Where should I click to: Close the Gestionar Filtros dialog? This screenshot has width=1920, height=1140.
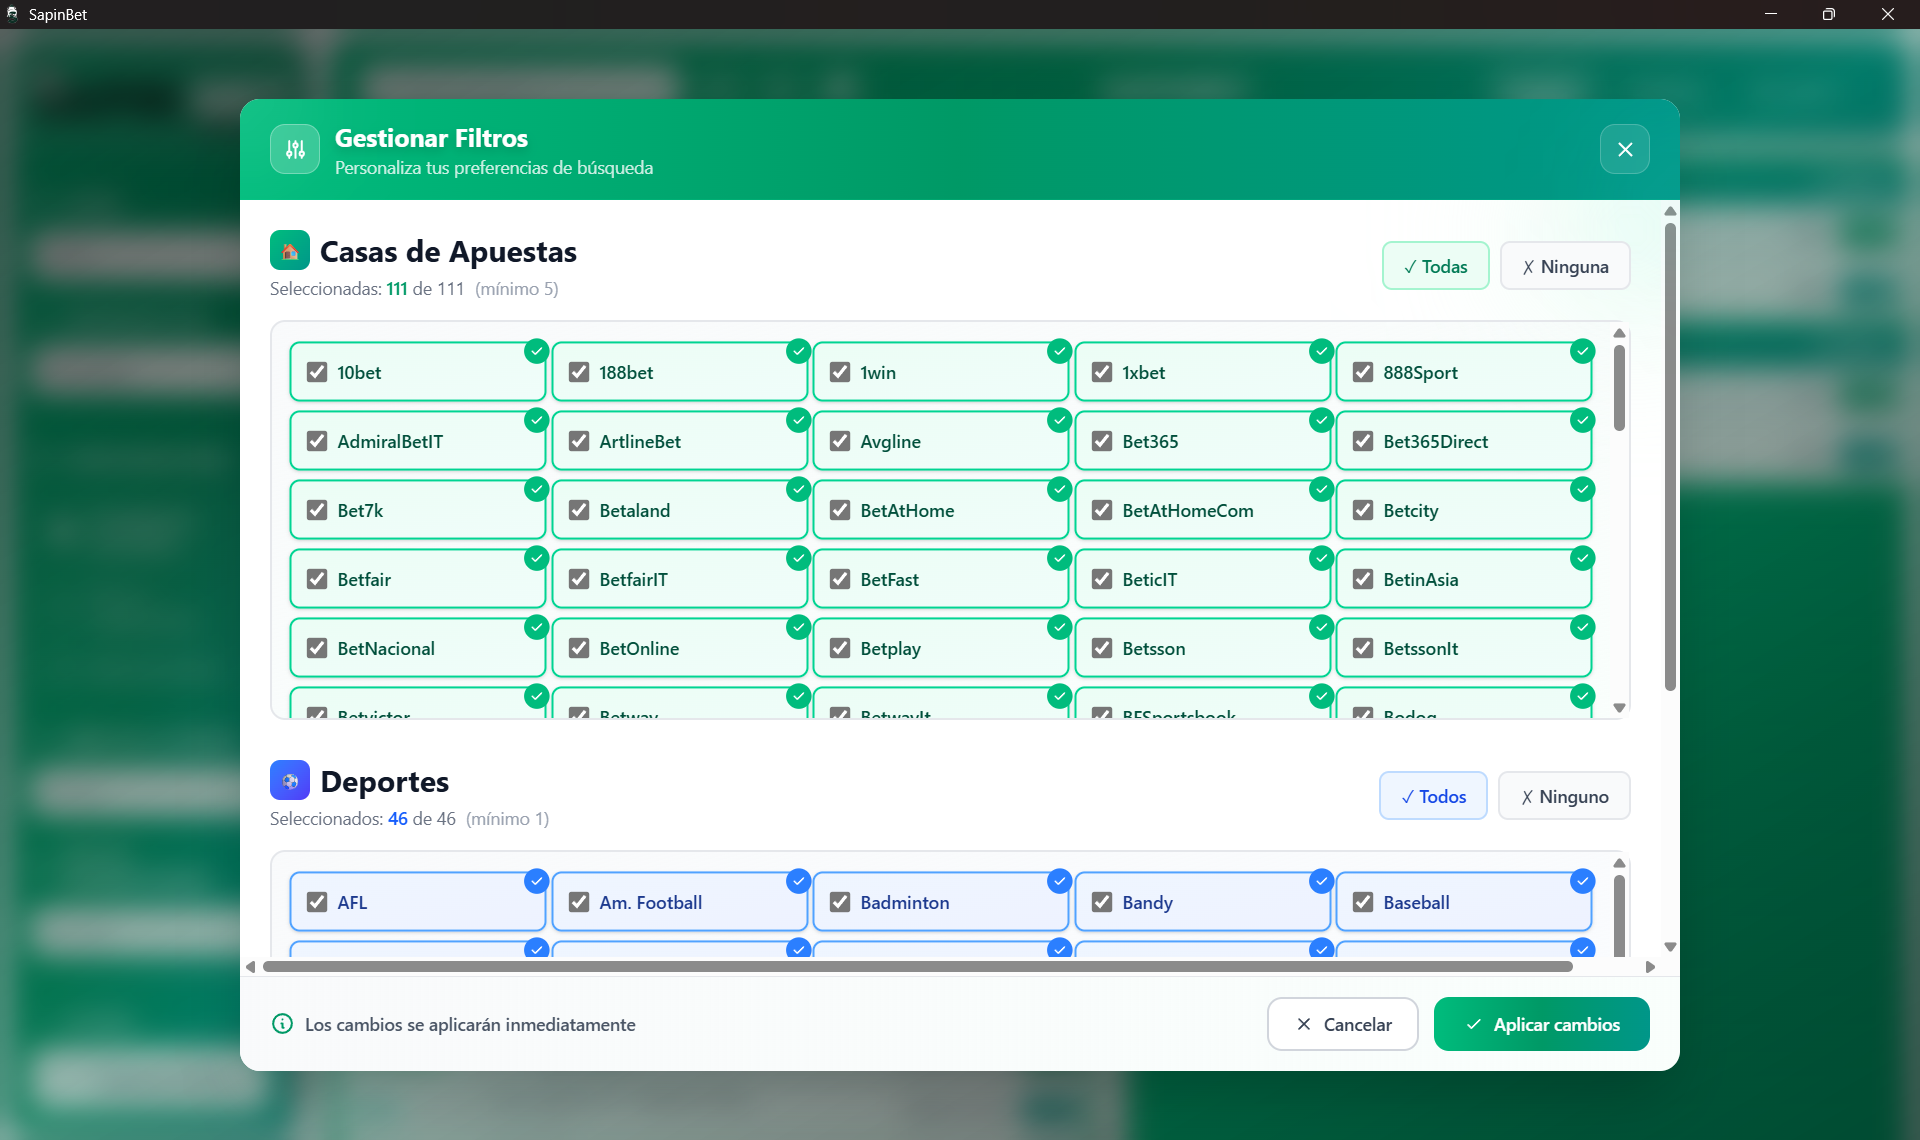[x=1624, y=150]
